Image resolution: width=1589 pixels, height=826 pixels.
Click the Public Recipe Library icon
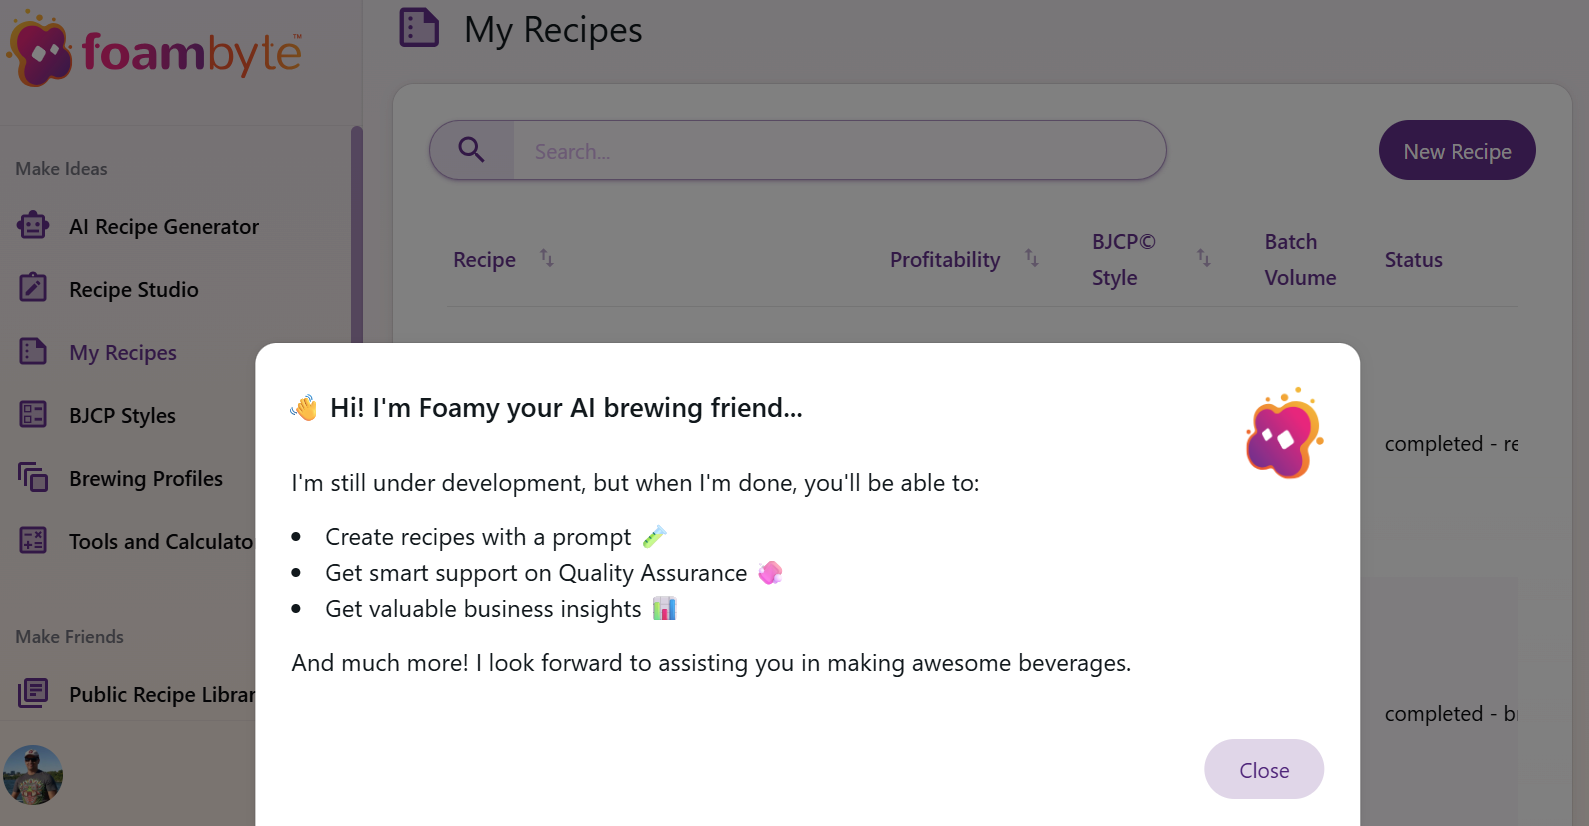[33, 693]
